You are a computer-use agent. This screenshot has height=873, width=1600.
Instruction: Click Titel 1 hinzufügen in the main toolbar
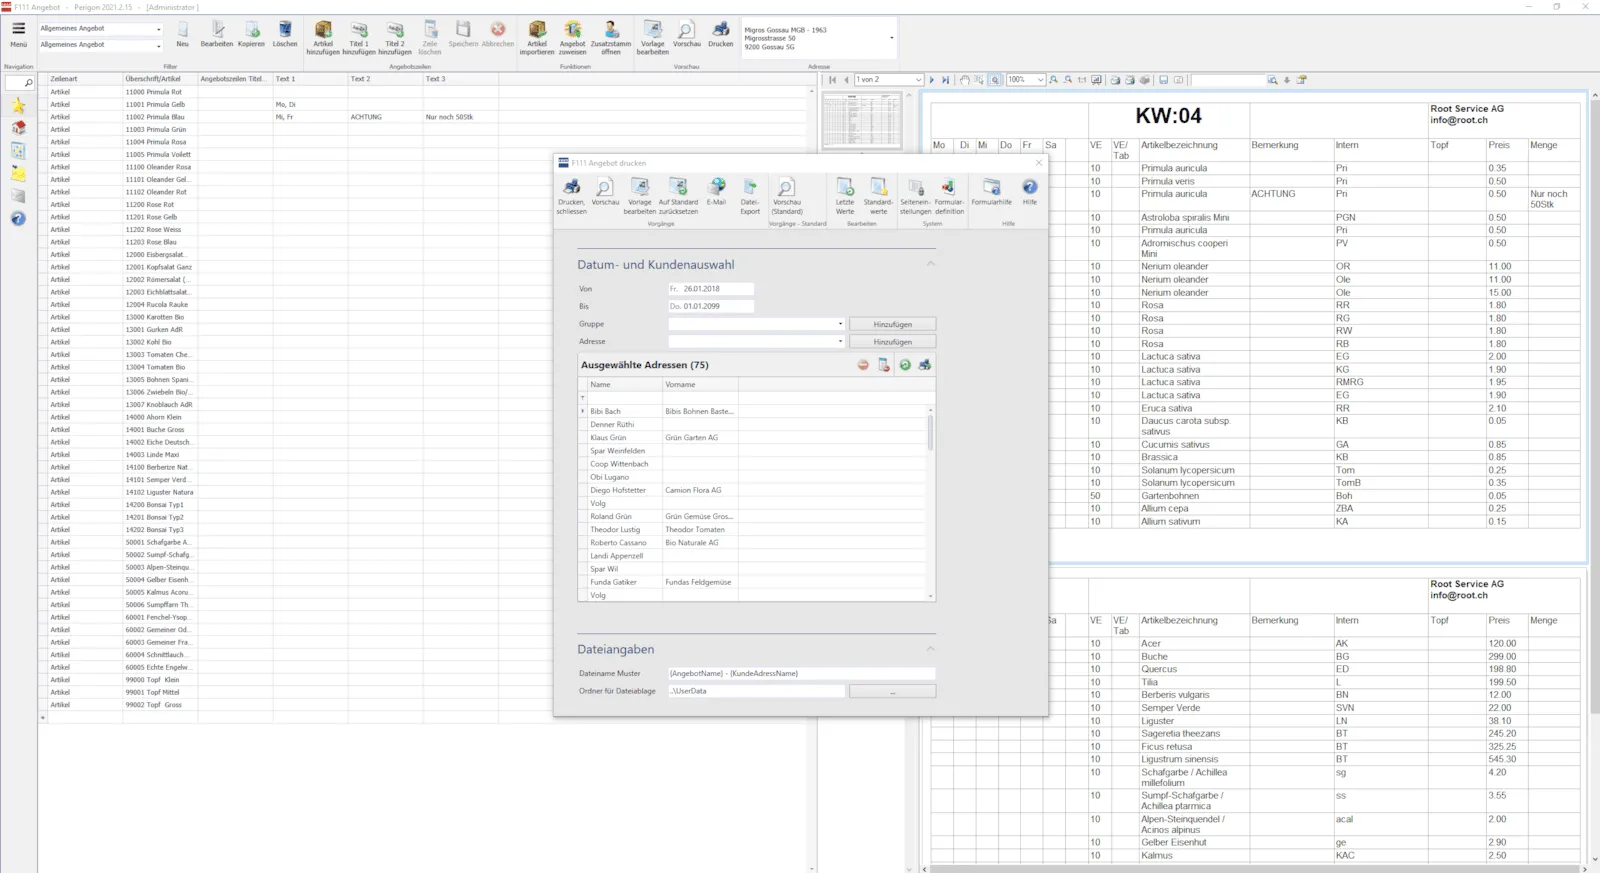coord(359,37)
